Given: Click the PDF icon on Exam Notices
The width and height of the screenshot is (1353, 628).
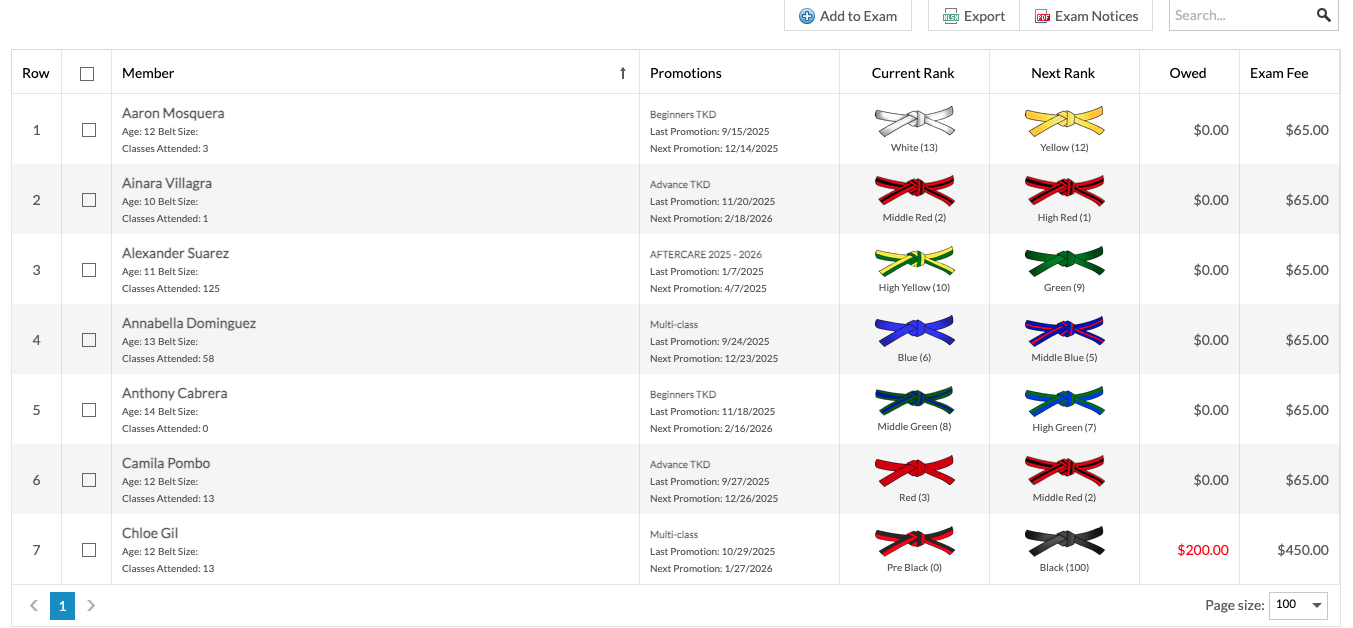Looking at the screenshot, I should point(1042,15).
